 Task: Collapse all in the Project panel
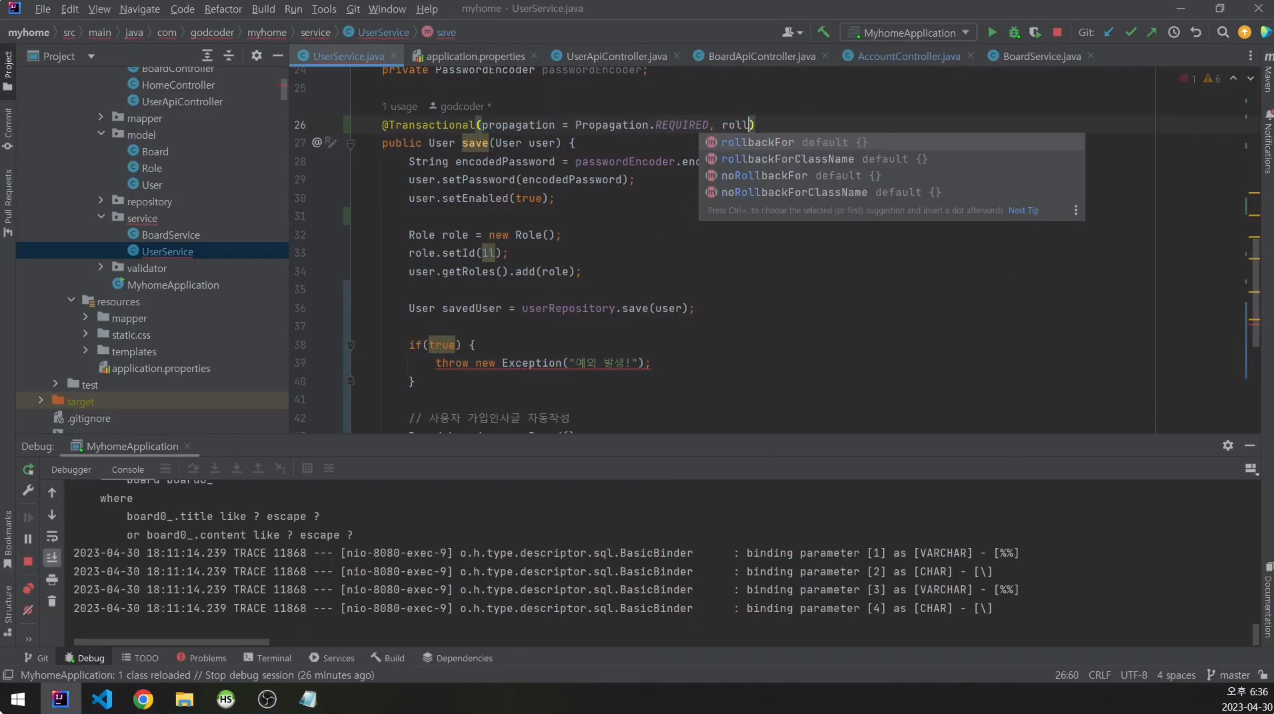(x=228, y=56)
